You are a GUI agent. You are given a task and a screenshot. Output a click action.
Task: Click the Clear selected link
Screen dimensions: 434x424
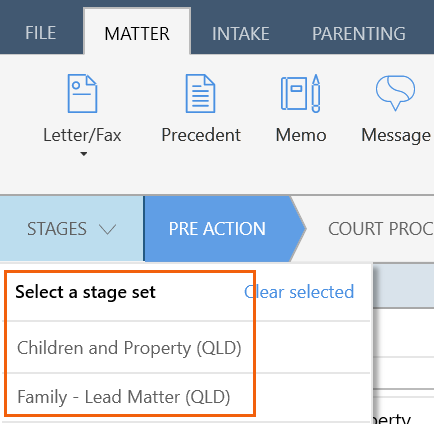(299, 292)
